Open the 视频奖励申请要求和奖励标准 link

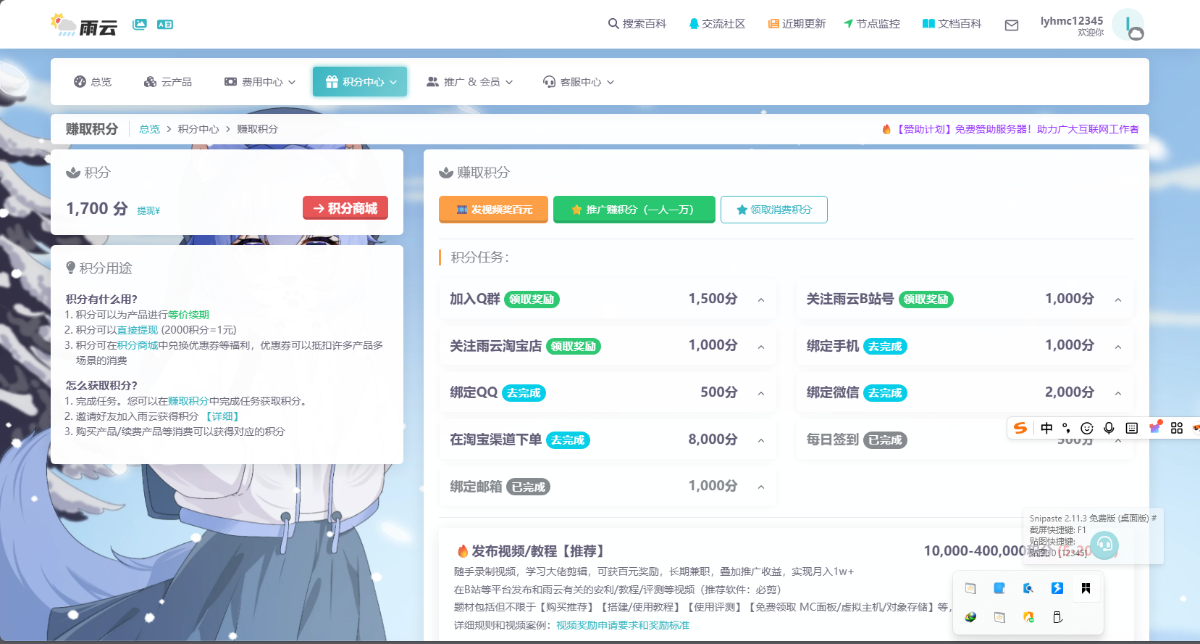(622, 625)
